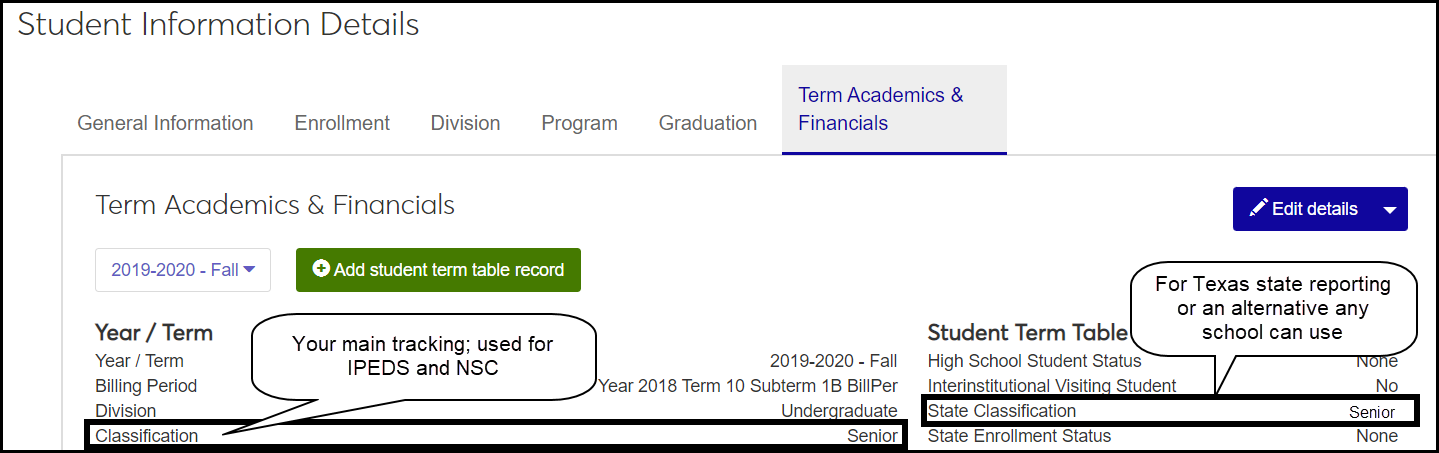Open the Graduation tab
The image size is (1439, 453).
[x=707, y=123]
